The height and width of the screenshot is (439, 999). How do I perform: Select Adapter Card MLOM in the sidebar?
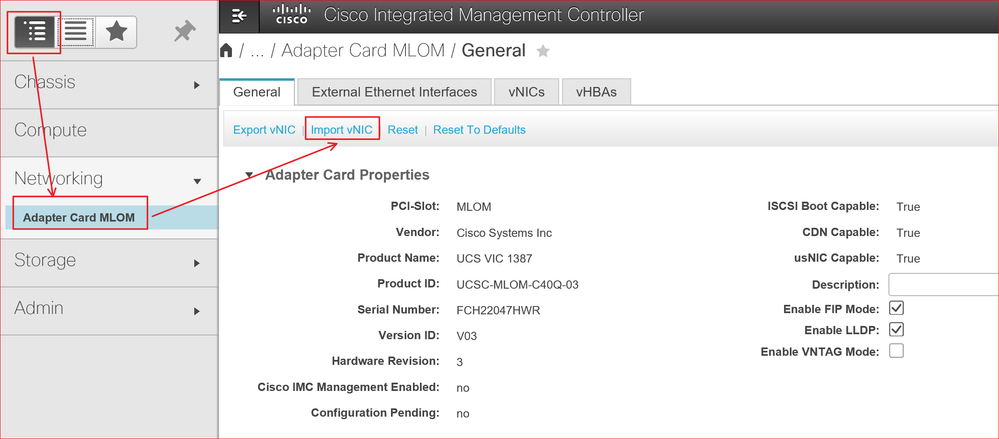point(79,217)
